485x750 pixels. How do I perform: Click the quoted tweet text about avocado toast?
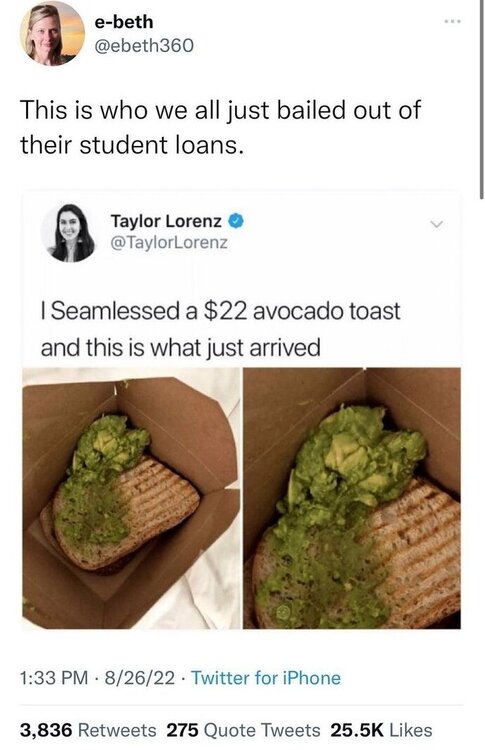point(220,329)
